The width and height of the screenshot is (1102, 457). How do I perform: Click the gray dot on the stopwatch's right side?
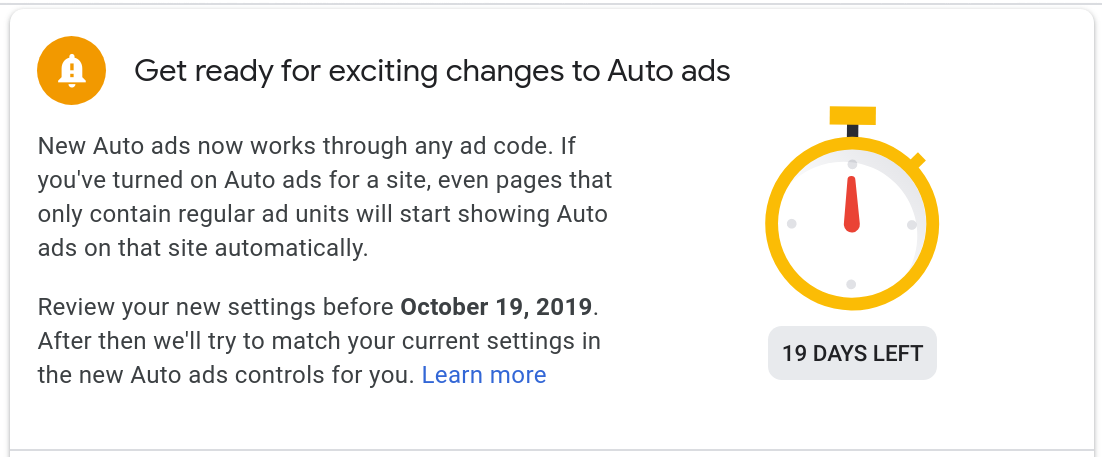pos(912,225)
